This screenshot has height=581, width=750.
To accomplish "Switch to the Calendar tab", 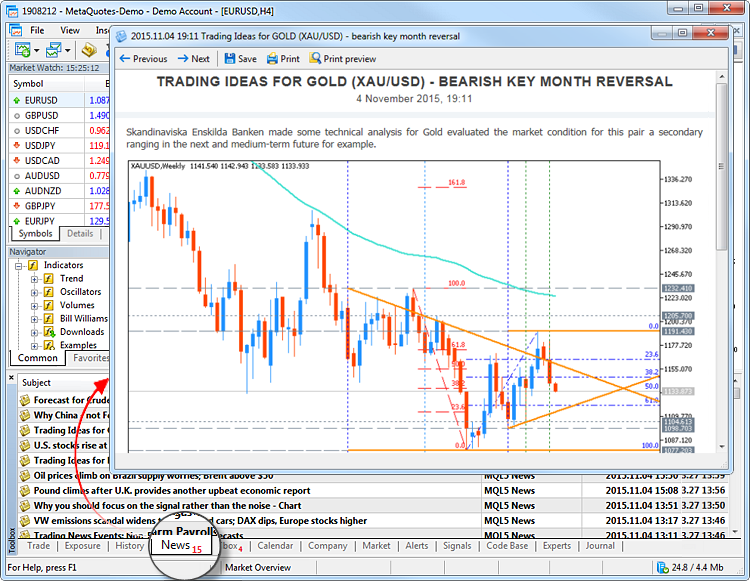I will [275, 546].
